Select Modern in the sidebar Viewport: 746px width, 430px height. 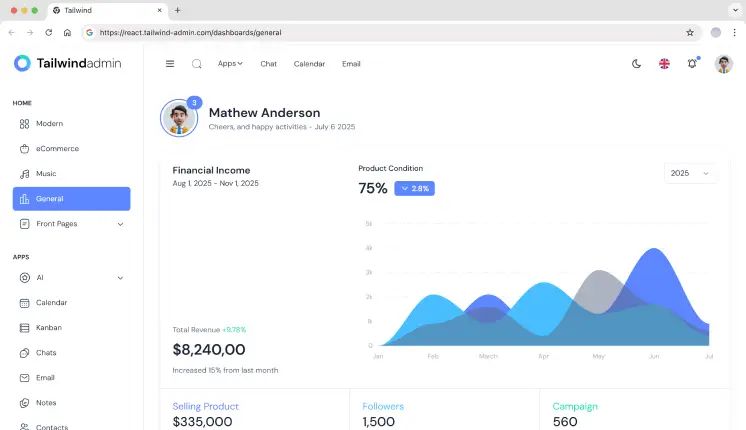click(49, 124)
